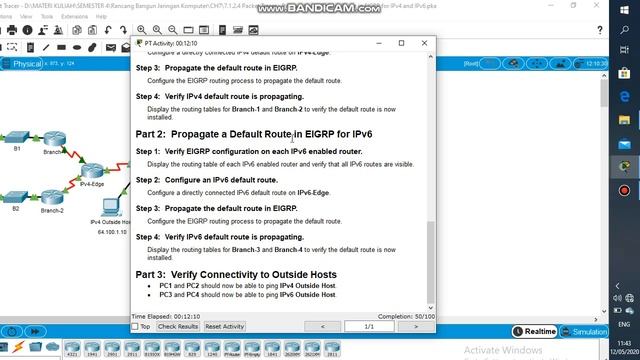This screenshot has height=360, width=640.
Task: Launch the Activity Wizard icon
Action: point(43,30)
